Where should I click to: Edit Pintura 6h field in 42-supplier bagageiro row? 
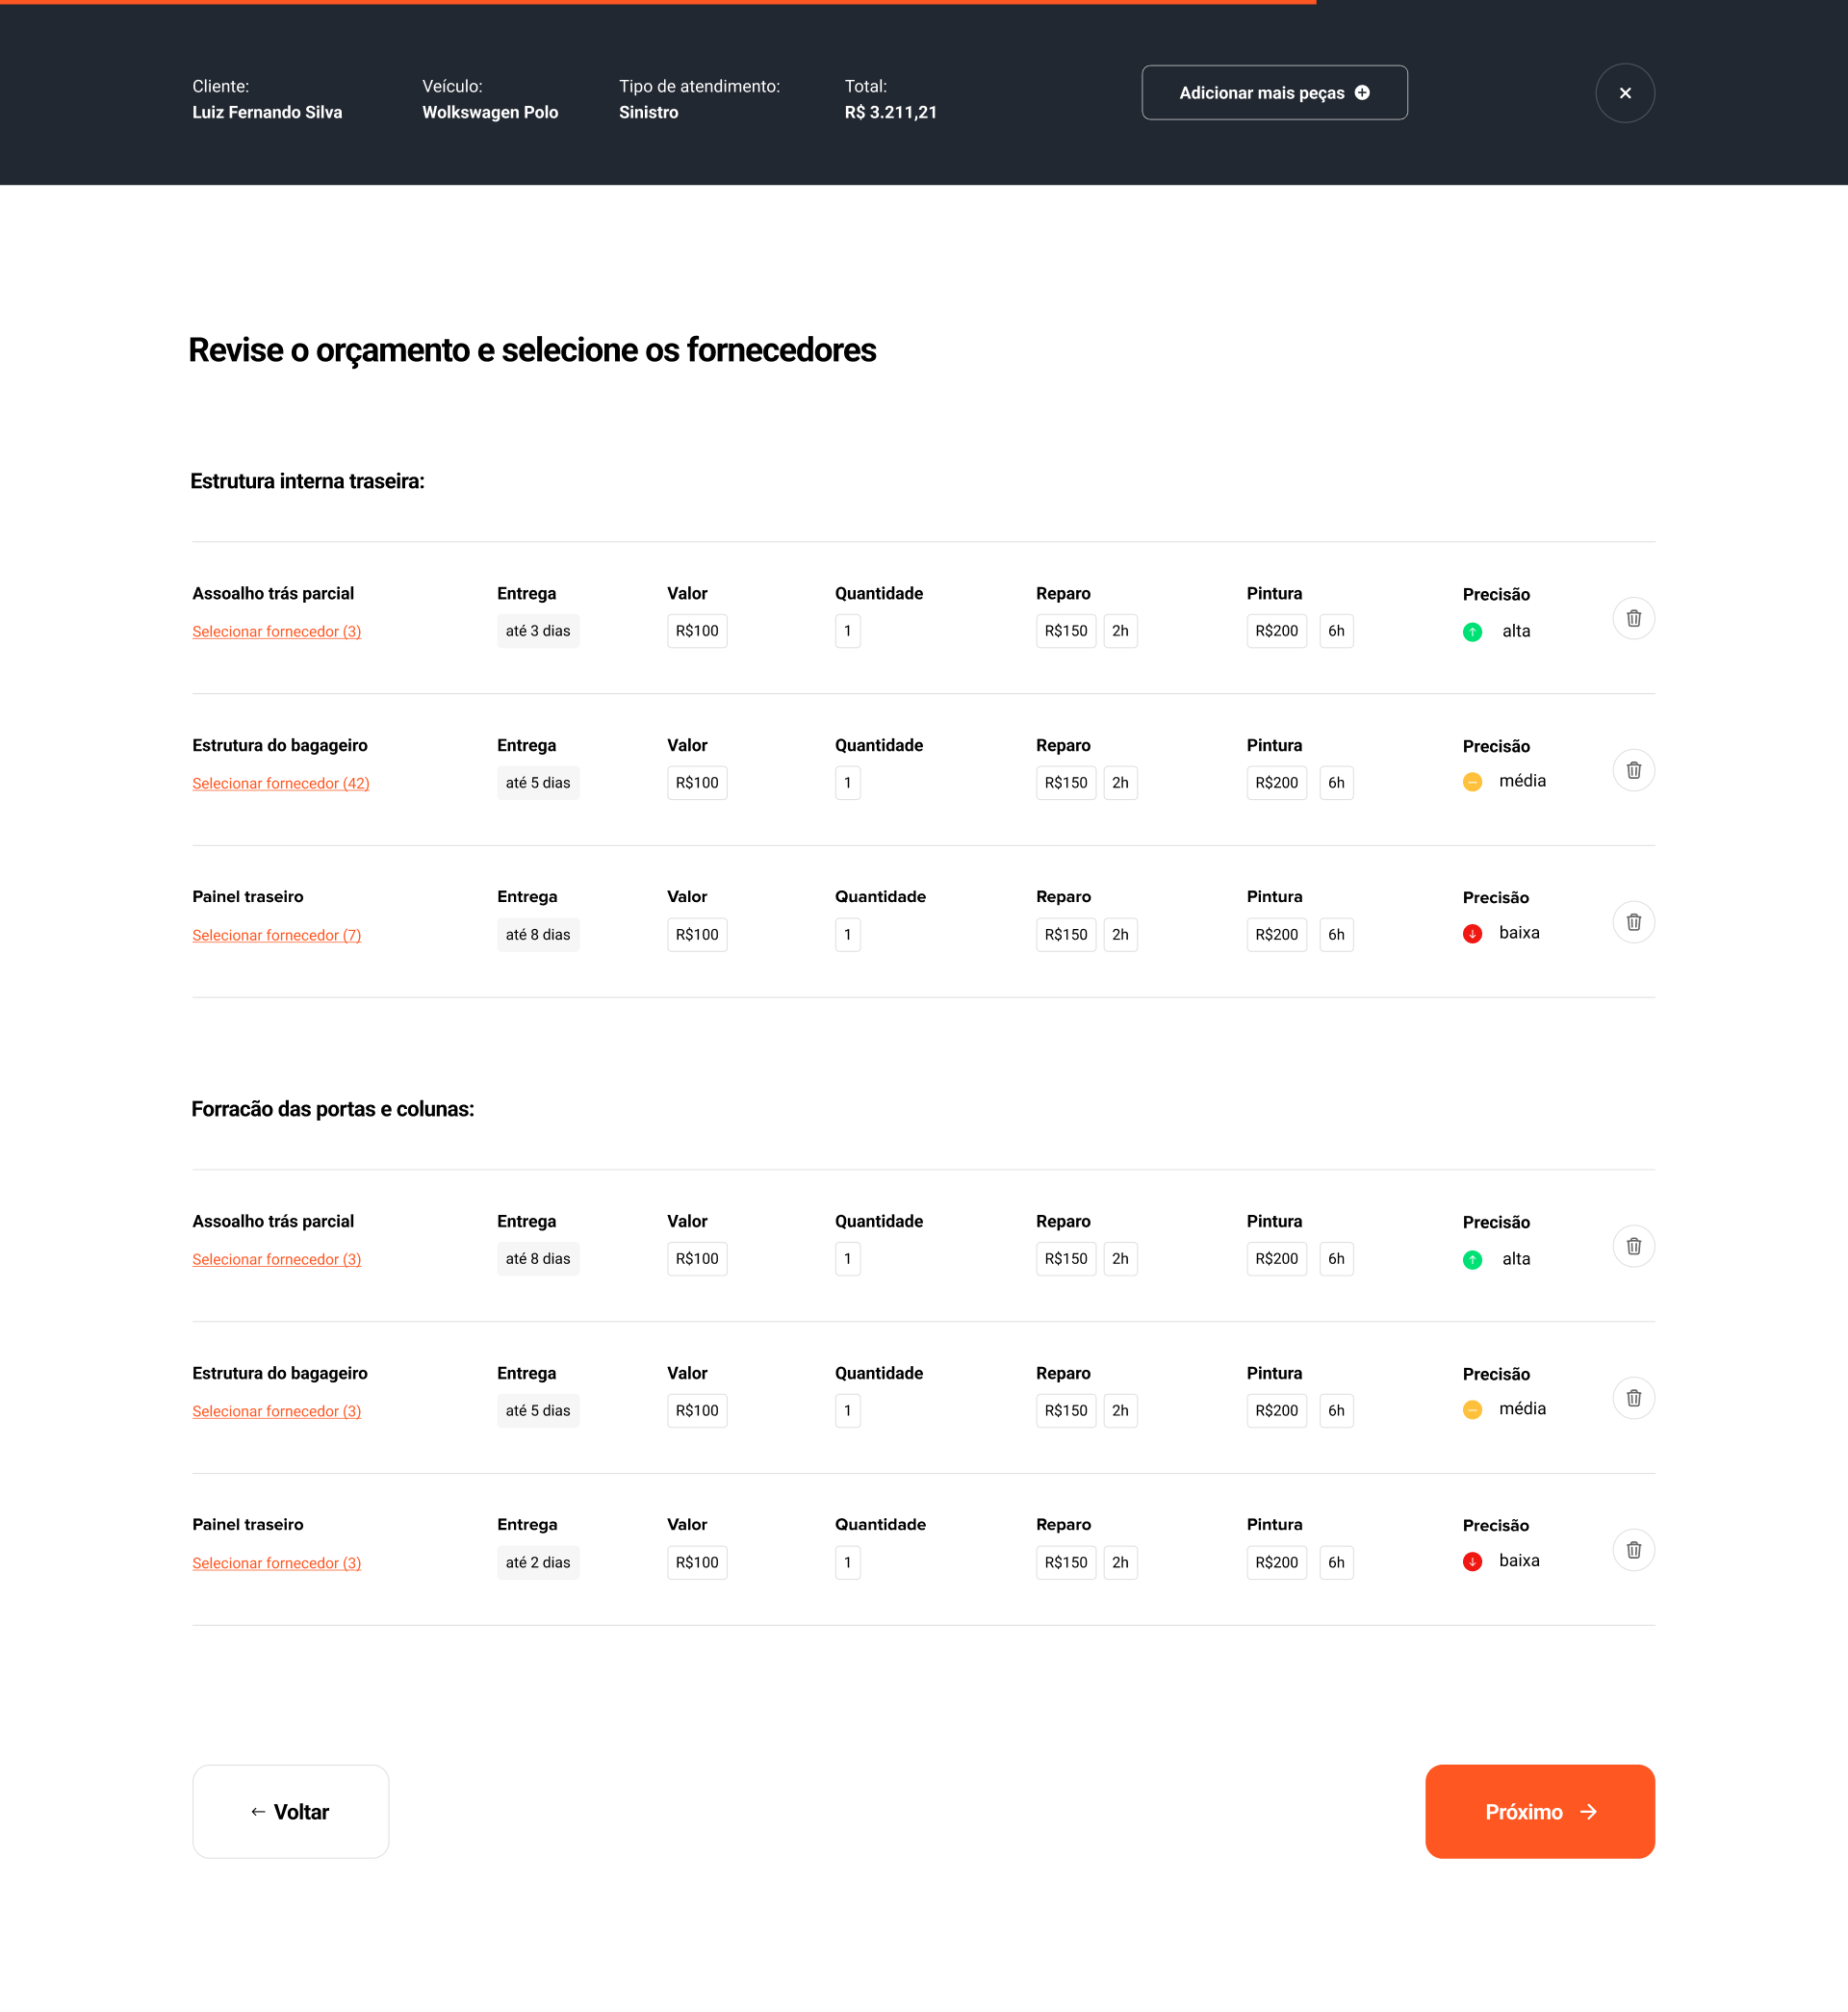pos(1336,783)
